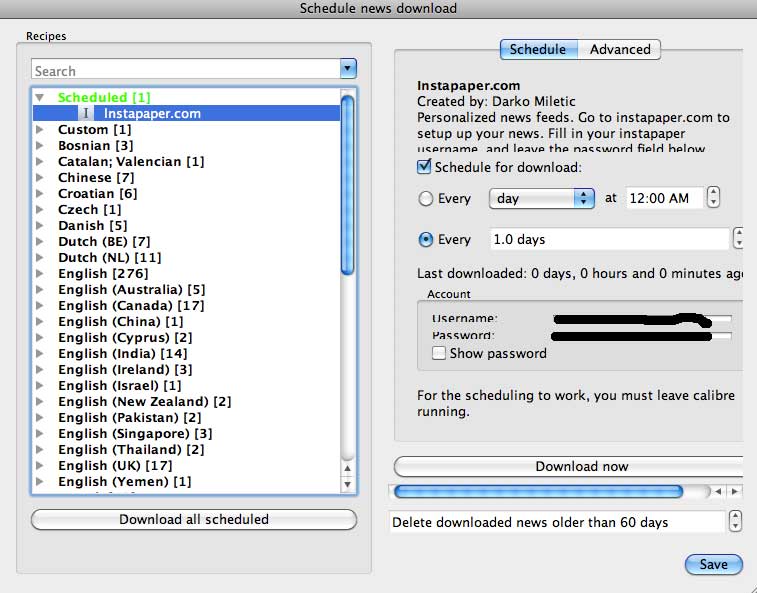Click the delete-older-than days stepper
This screenshot has width=757, height=593.
point(735,522)
